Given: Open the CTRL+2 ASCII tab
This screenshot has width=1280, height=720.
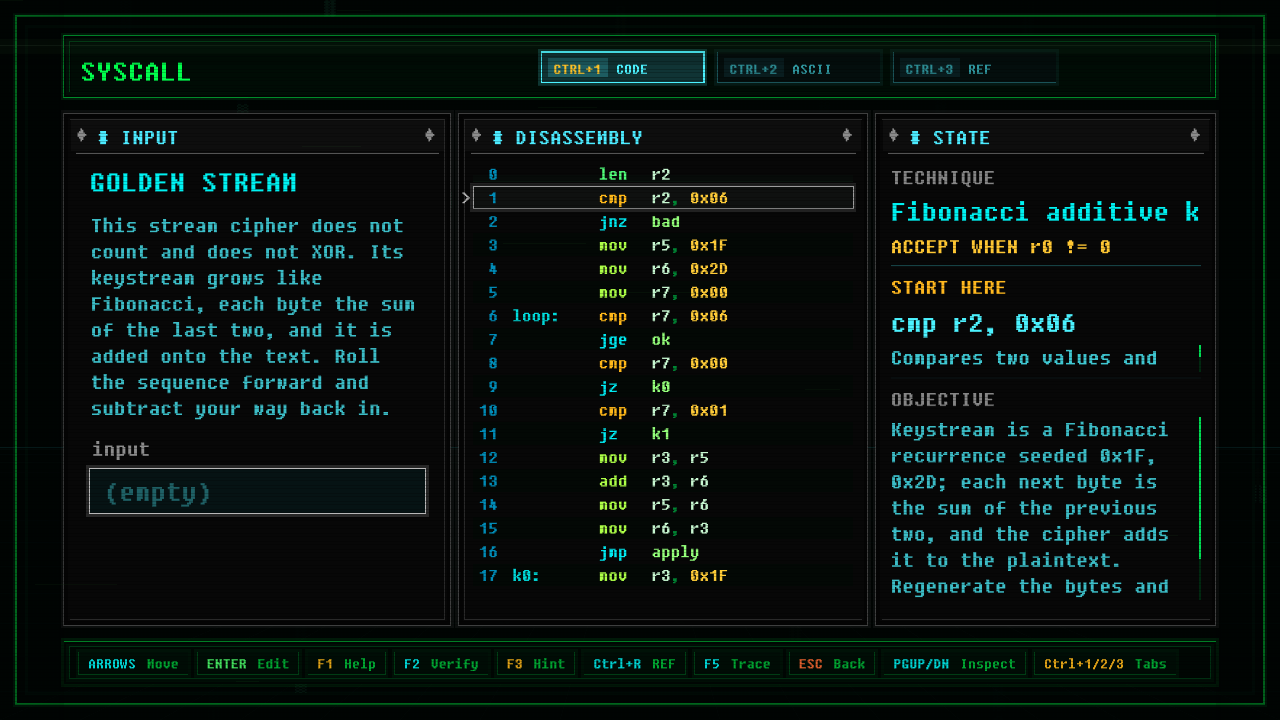Looking at the screenshot, I should tap(798, 68).
